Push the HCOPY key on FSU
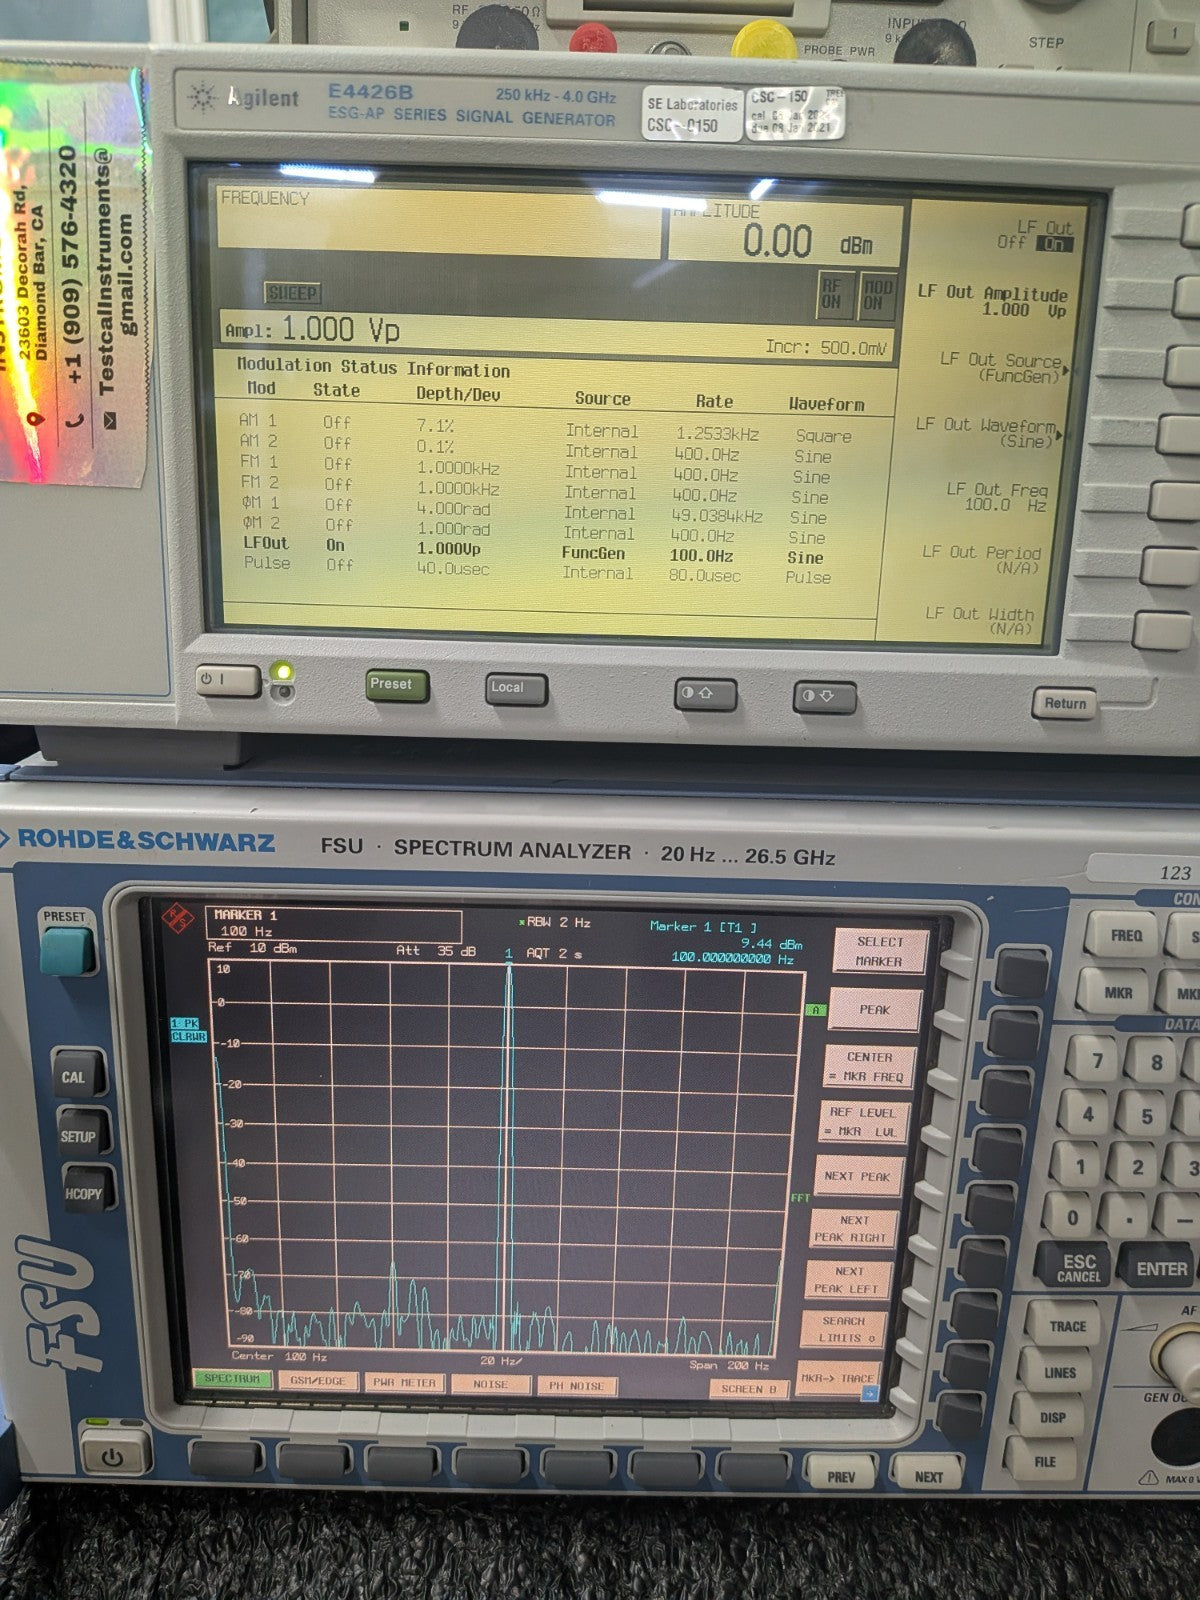 pyautogui.click(x=86, y=1192)
